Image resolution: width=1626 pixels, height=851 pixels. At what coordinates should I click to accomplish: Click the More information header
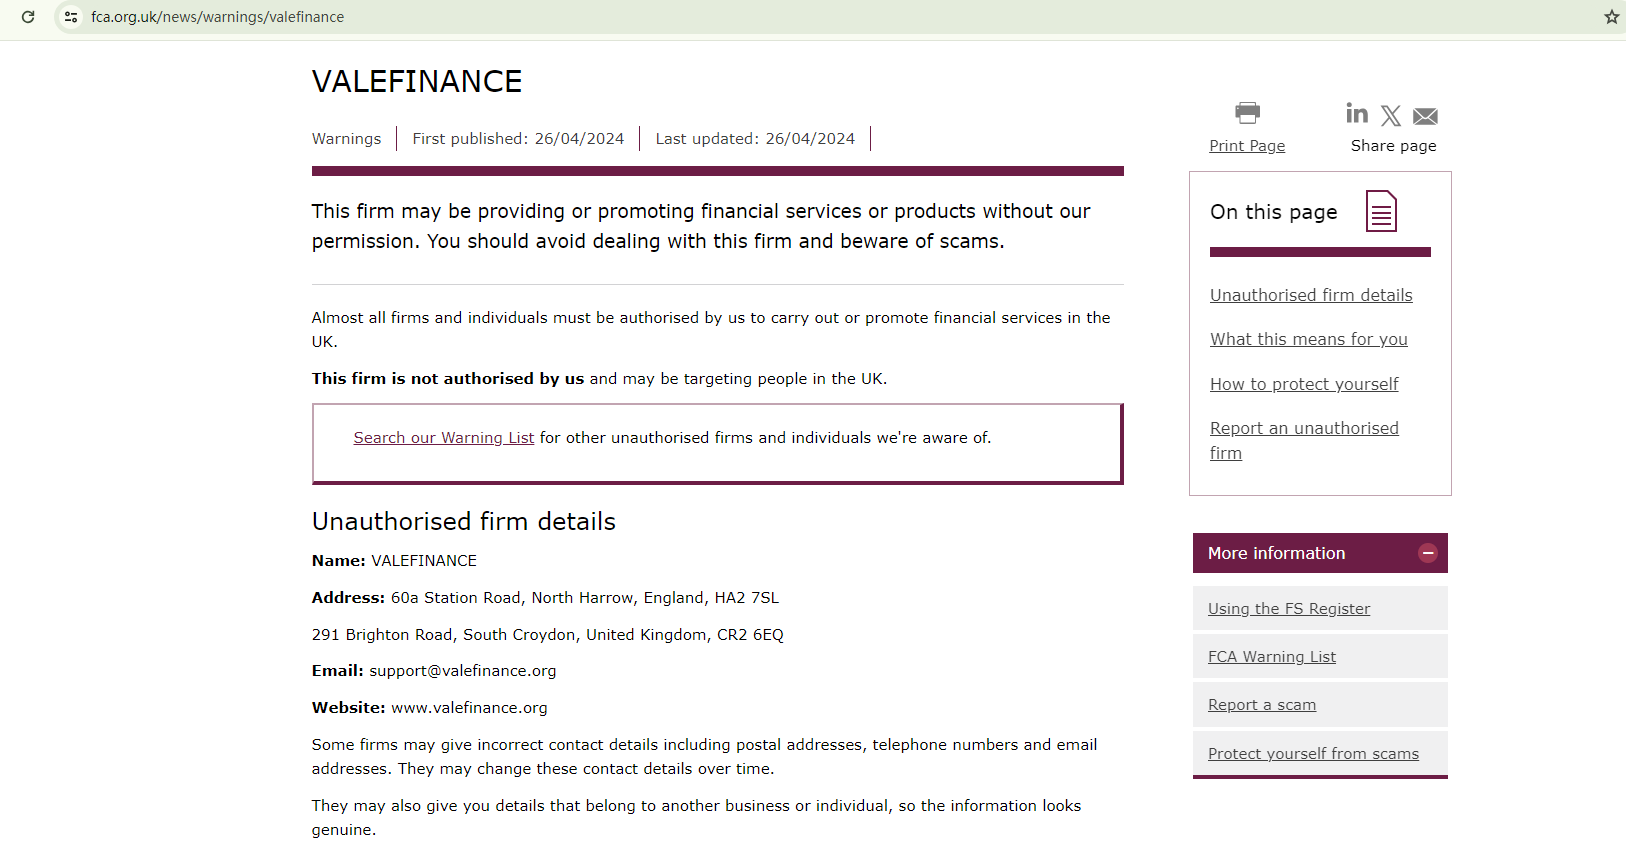[x=1276, y=553]
